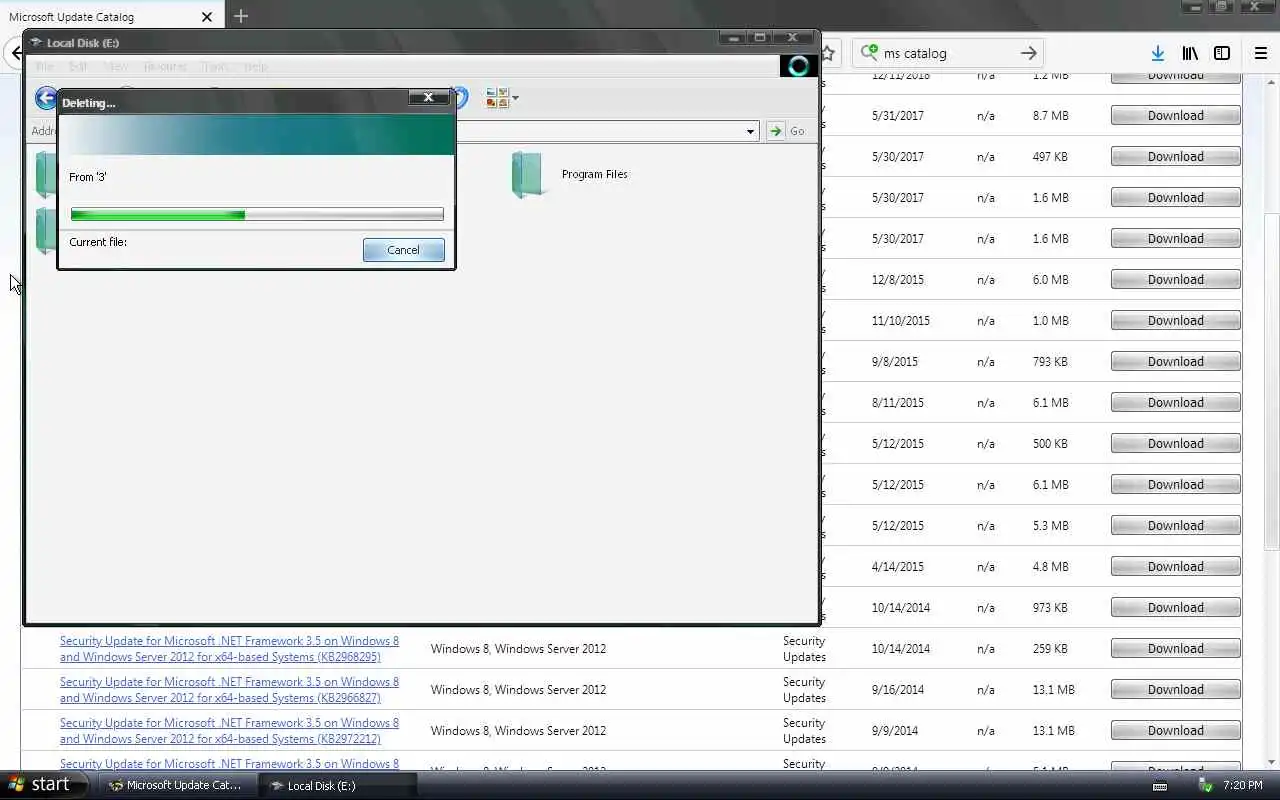The image size is (1280, 800).
Task: Open the Firefox hamburger menu
Action: (x=1261, y=53)
